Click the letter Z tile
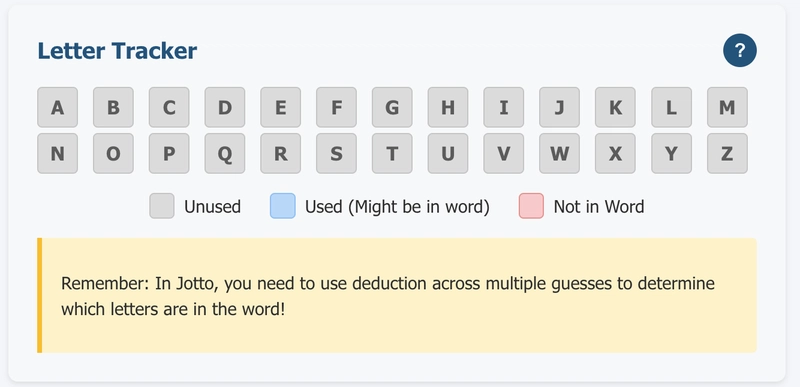This screenshot has height=387, width=800. coord(727,153)
